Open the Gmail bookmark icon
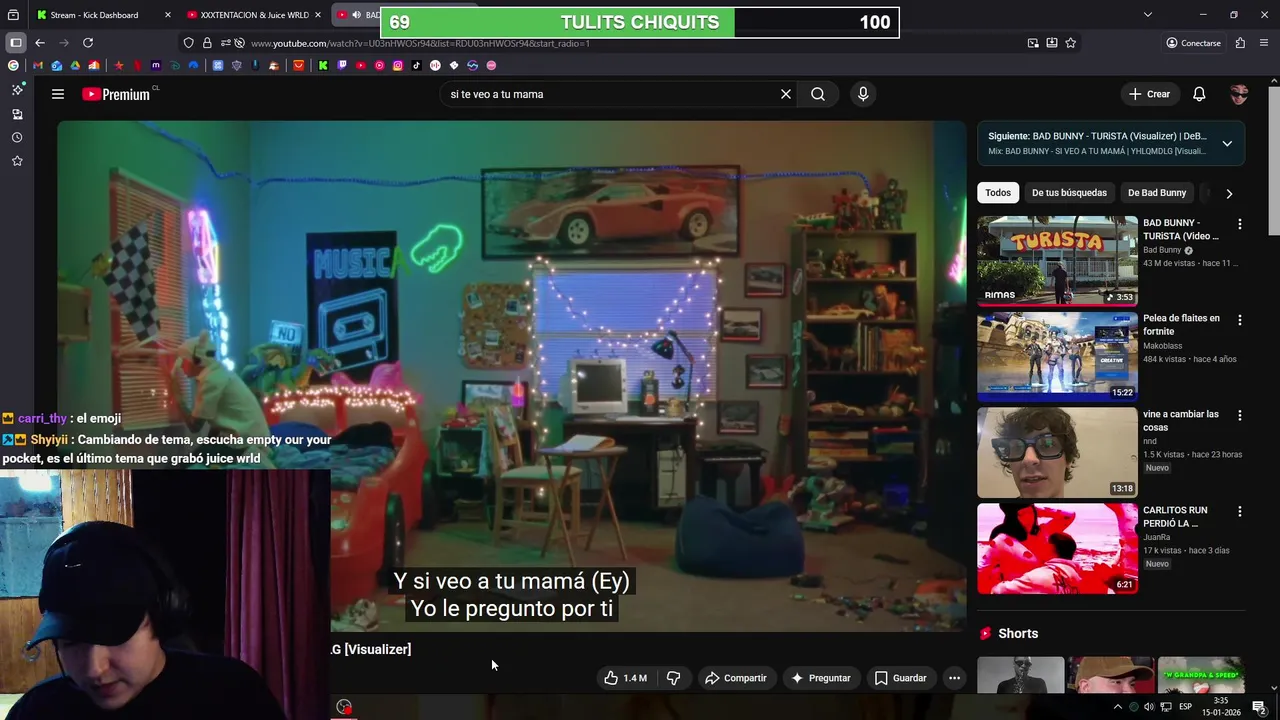The width and height of the screenshot is (1280, 720). pos(37,65)
